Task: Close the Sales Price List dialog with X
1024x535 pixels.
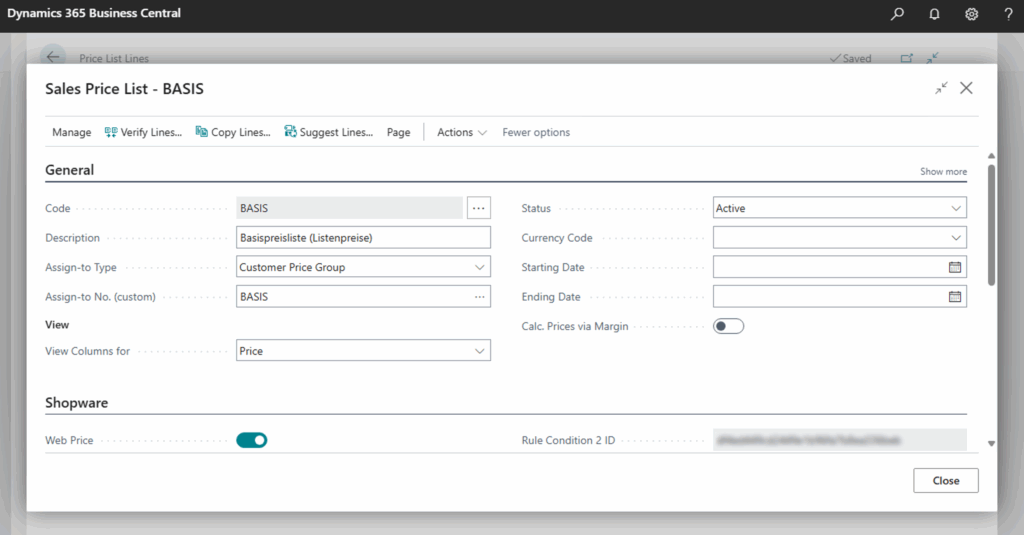Action: (x=967, y=88)
